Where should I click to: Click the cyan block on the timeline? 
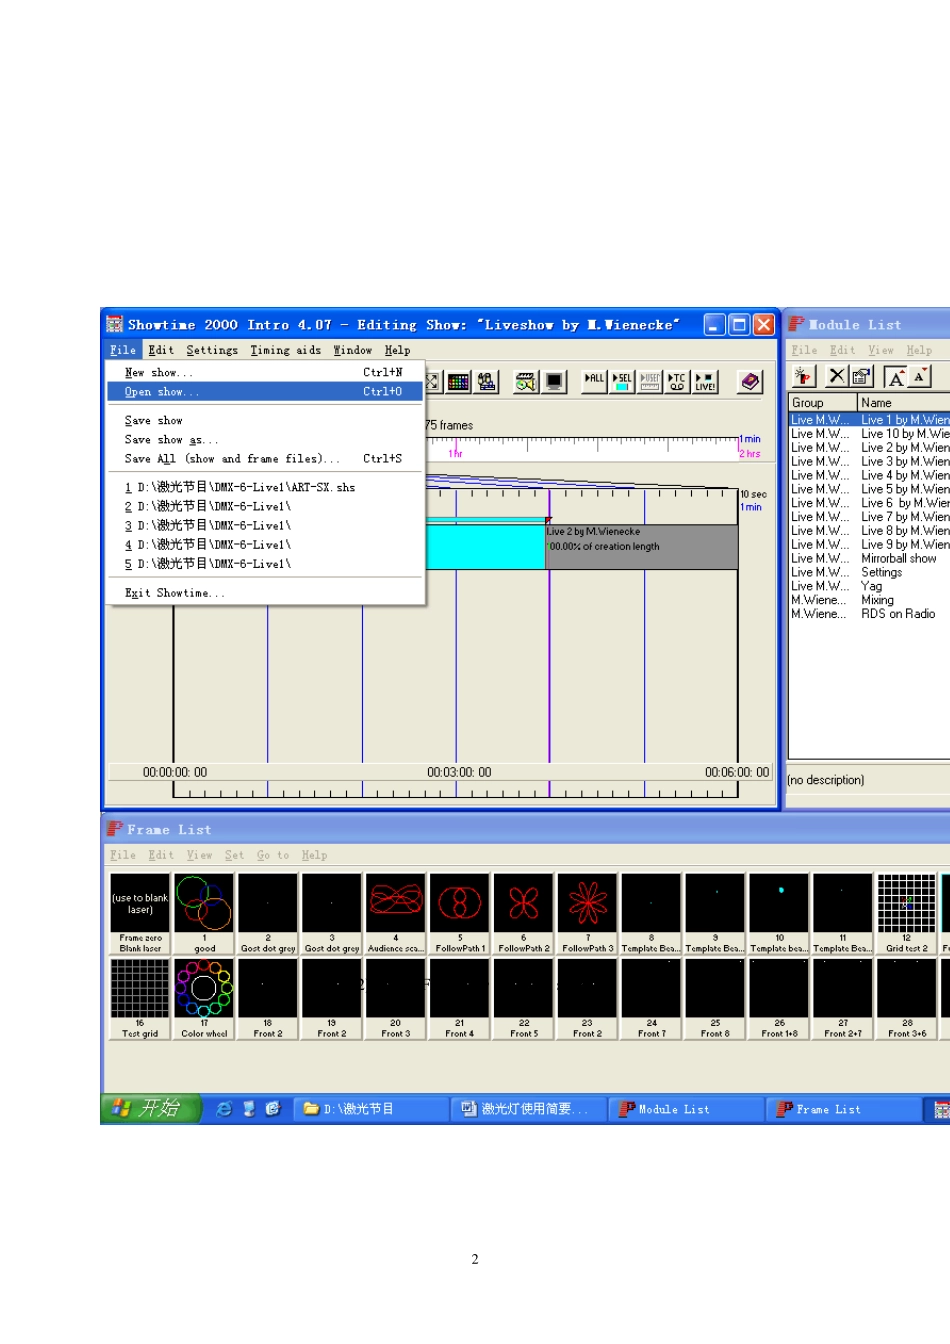tap(485, 547)
